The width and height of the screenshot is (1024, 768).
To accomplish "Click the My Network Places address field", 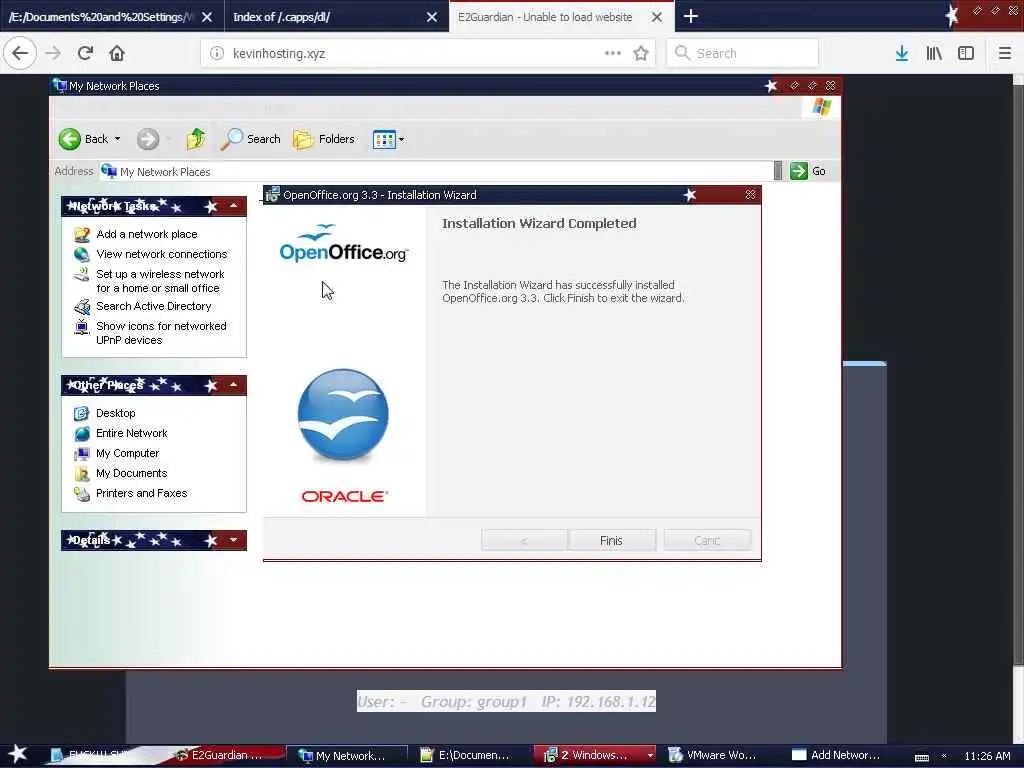I will [436, 172].
